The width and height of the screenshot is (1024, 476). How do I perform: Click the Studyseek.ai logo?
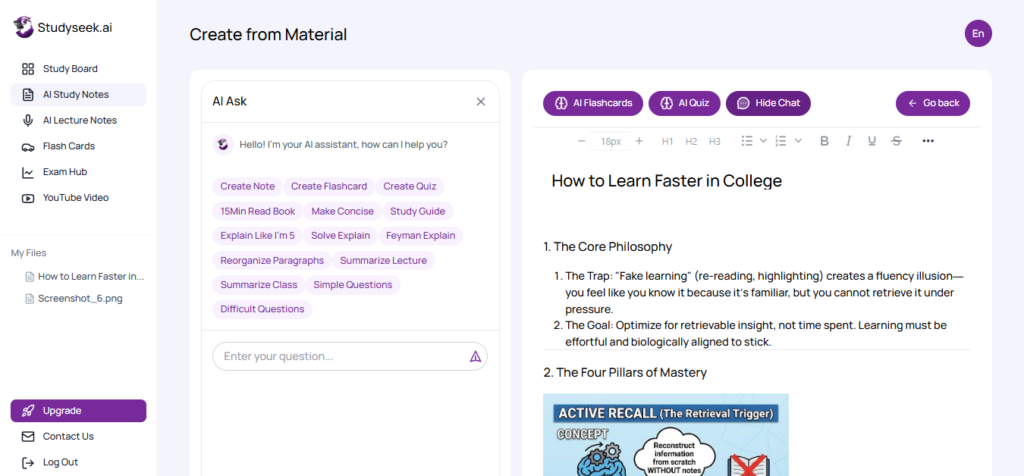coord(63,27)
